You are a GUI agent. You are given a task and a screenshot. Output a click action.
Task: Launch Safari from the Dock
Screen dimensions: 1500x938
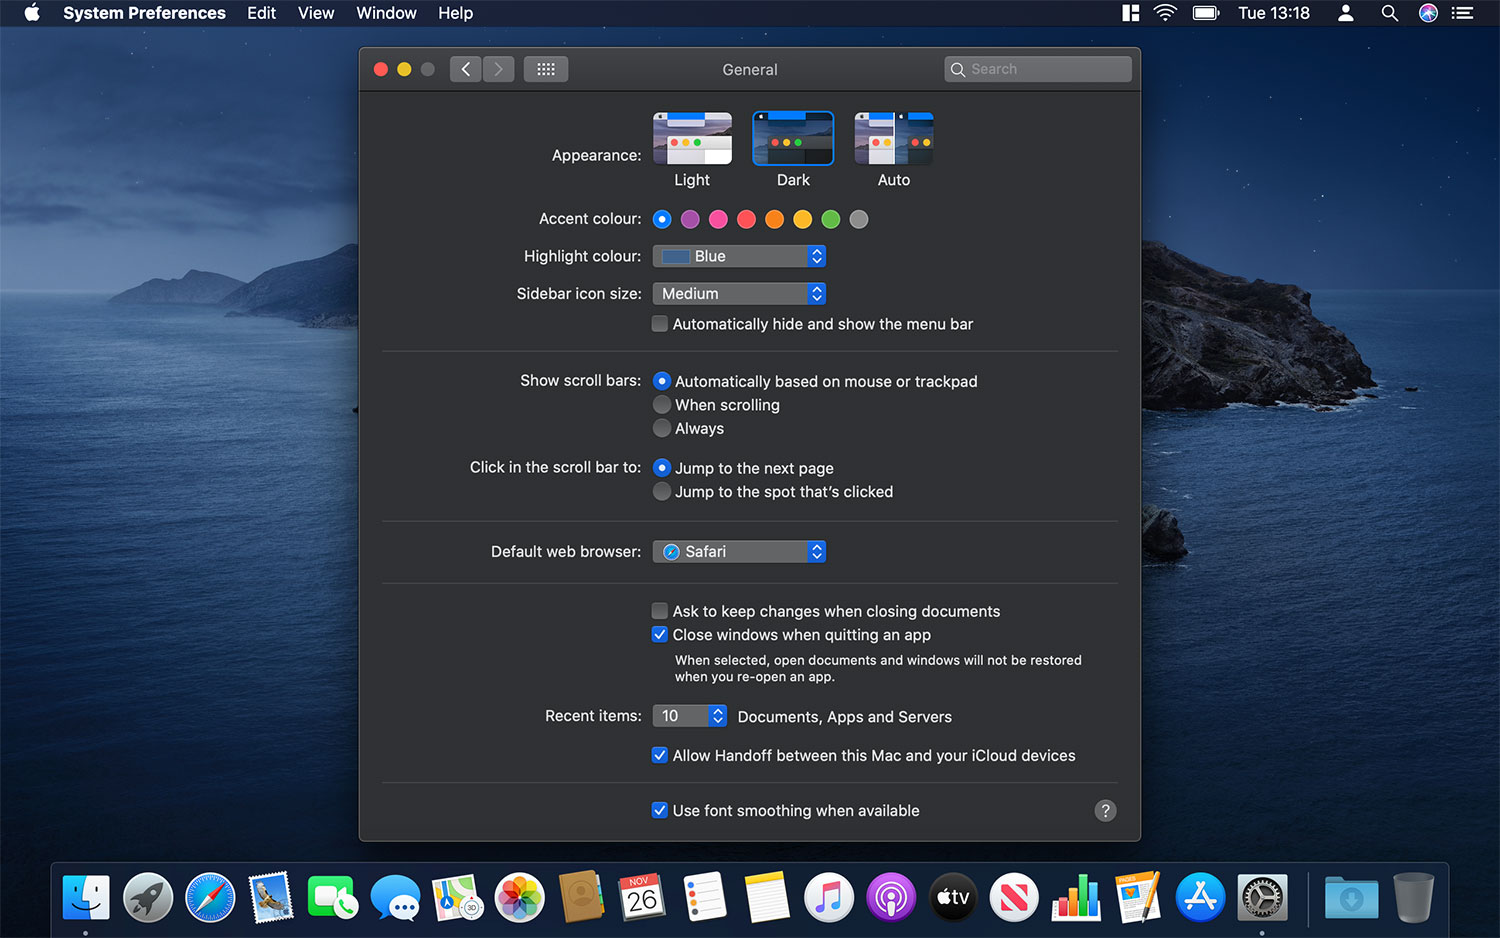[210, 897]
